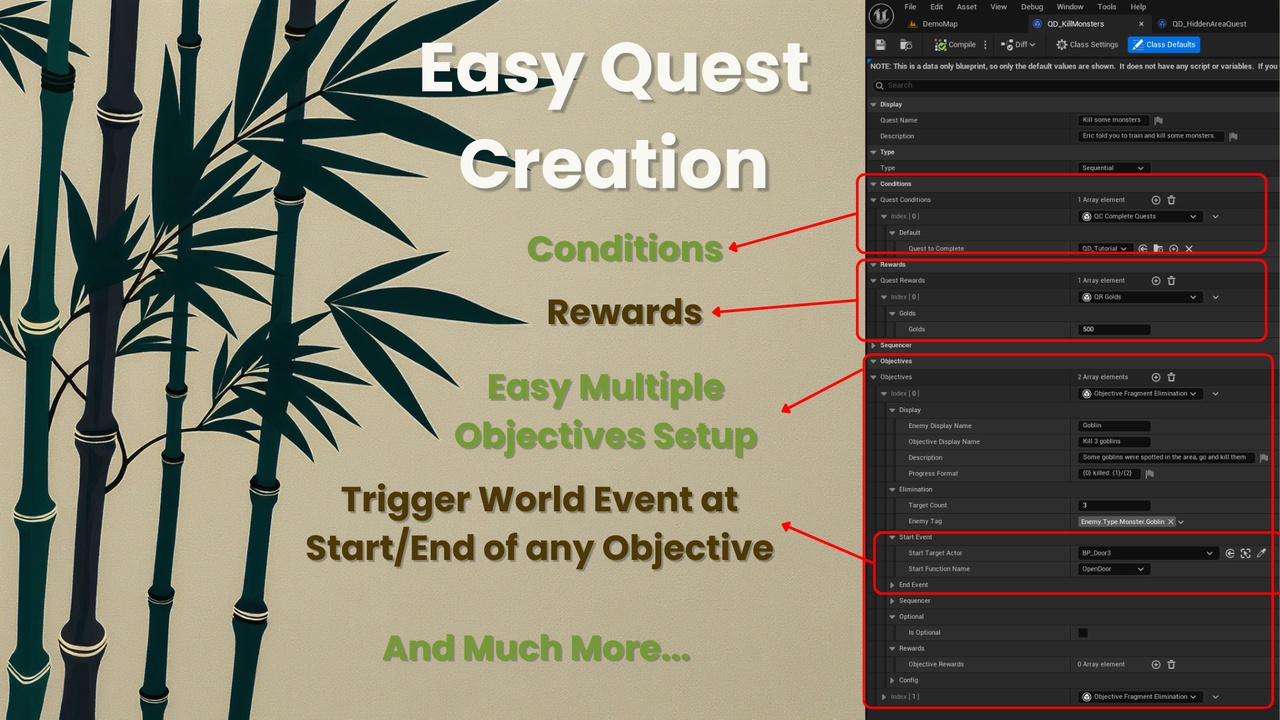Open the Edit menu

pos(938,7)
